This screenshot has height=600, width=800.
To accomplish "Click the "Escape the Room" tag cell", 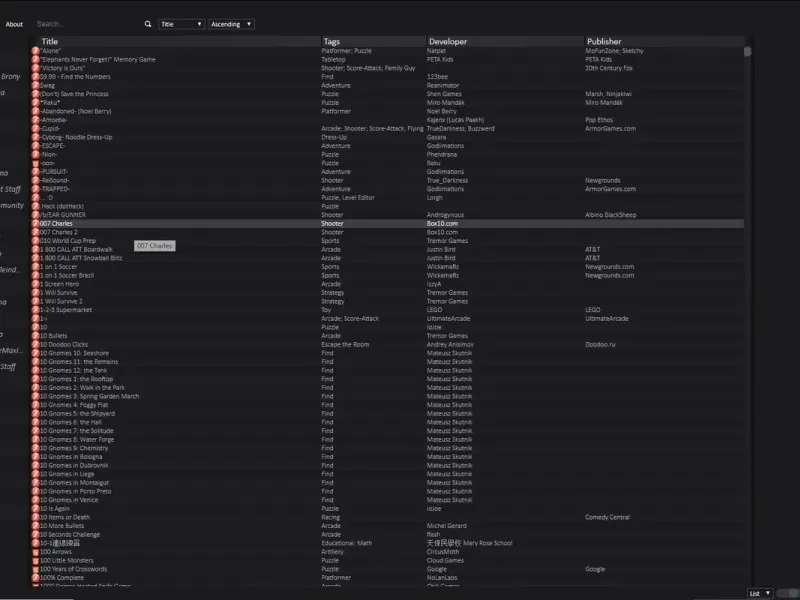I will tap(345, 344).
